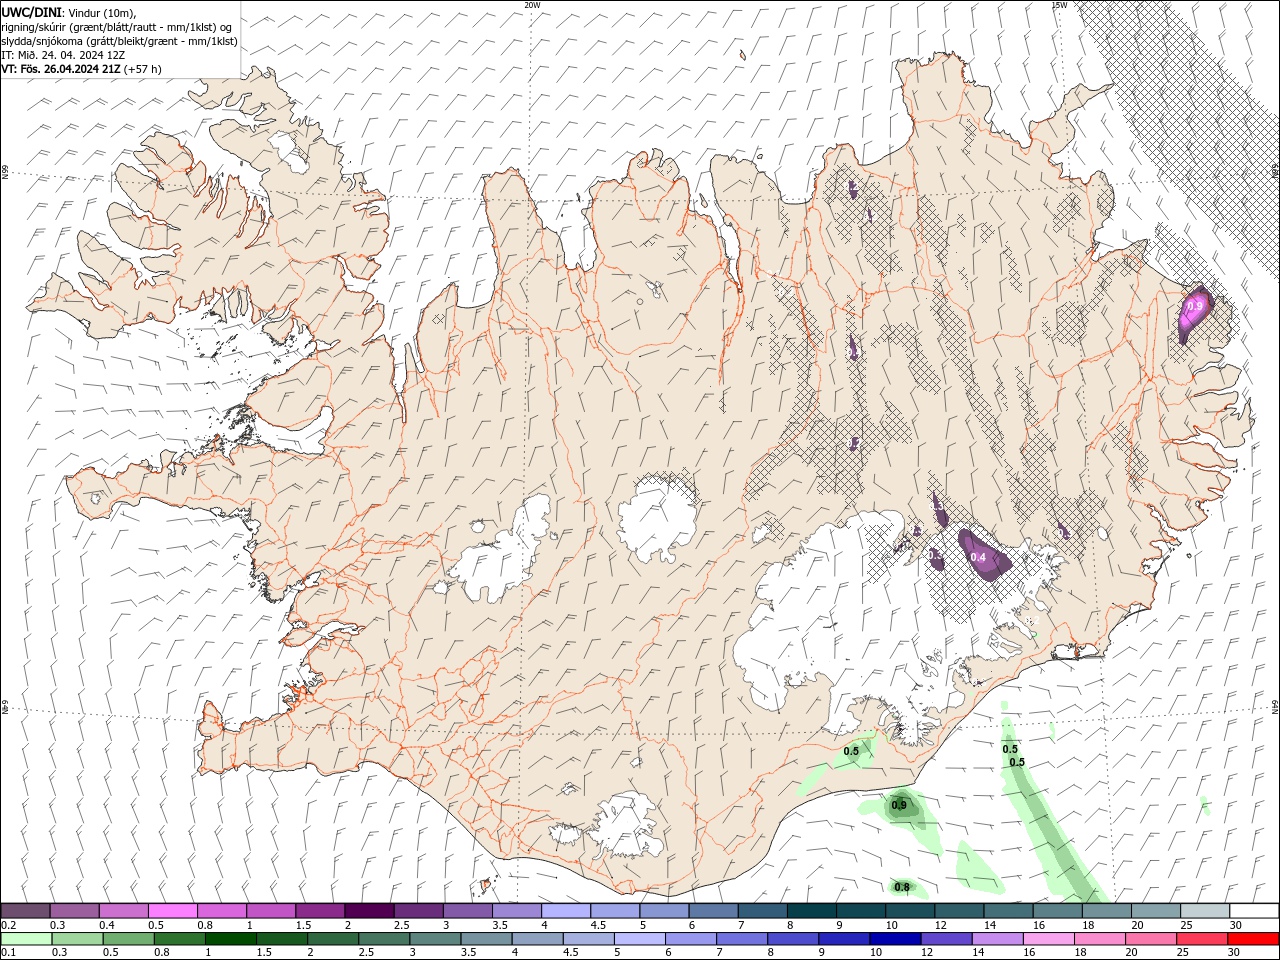Select the hot pink swatch labeled 20 in rain legend
This screenshot has width=1280, height=960.
tap(1150, 939)
